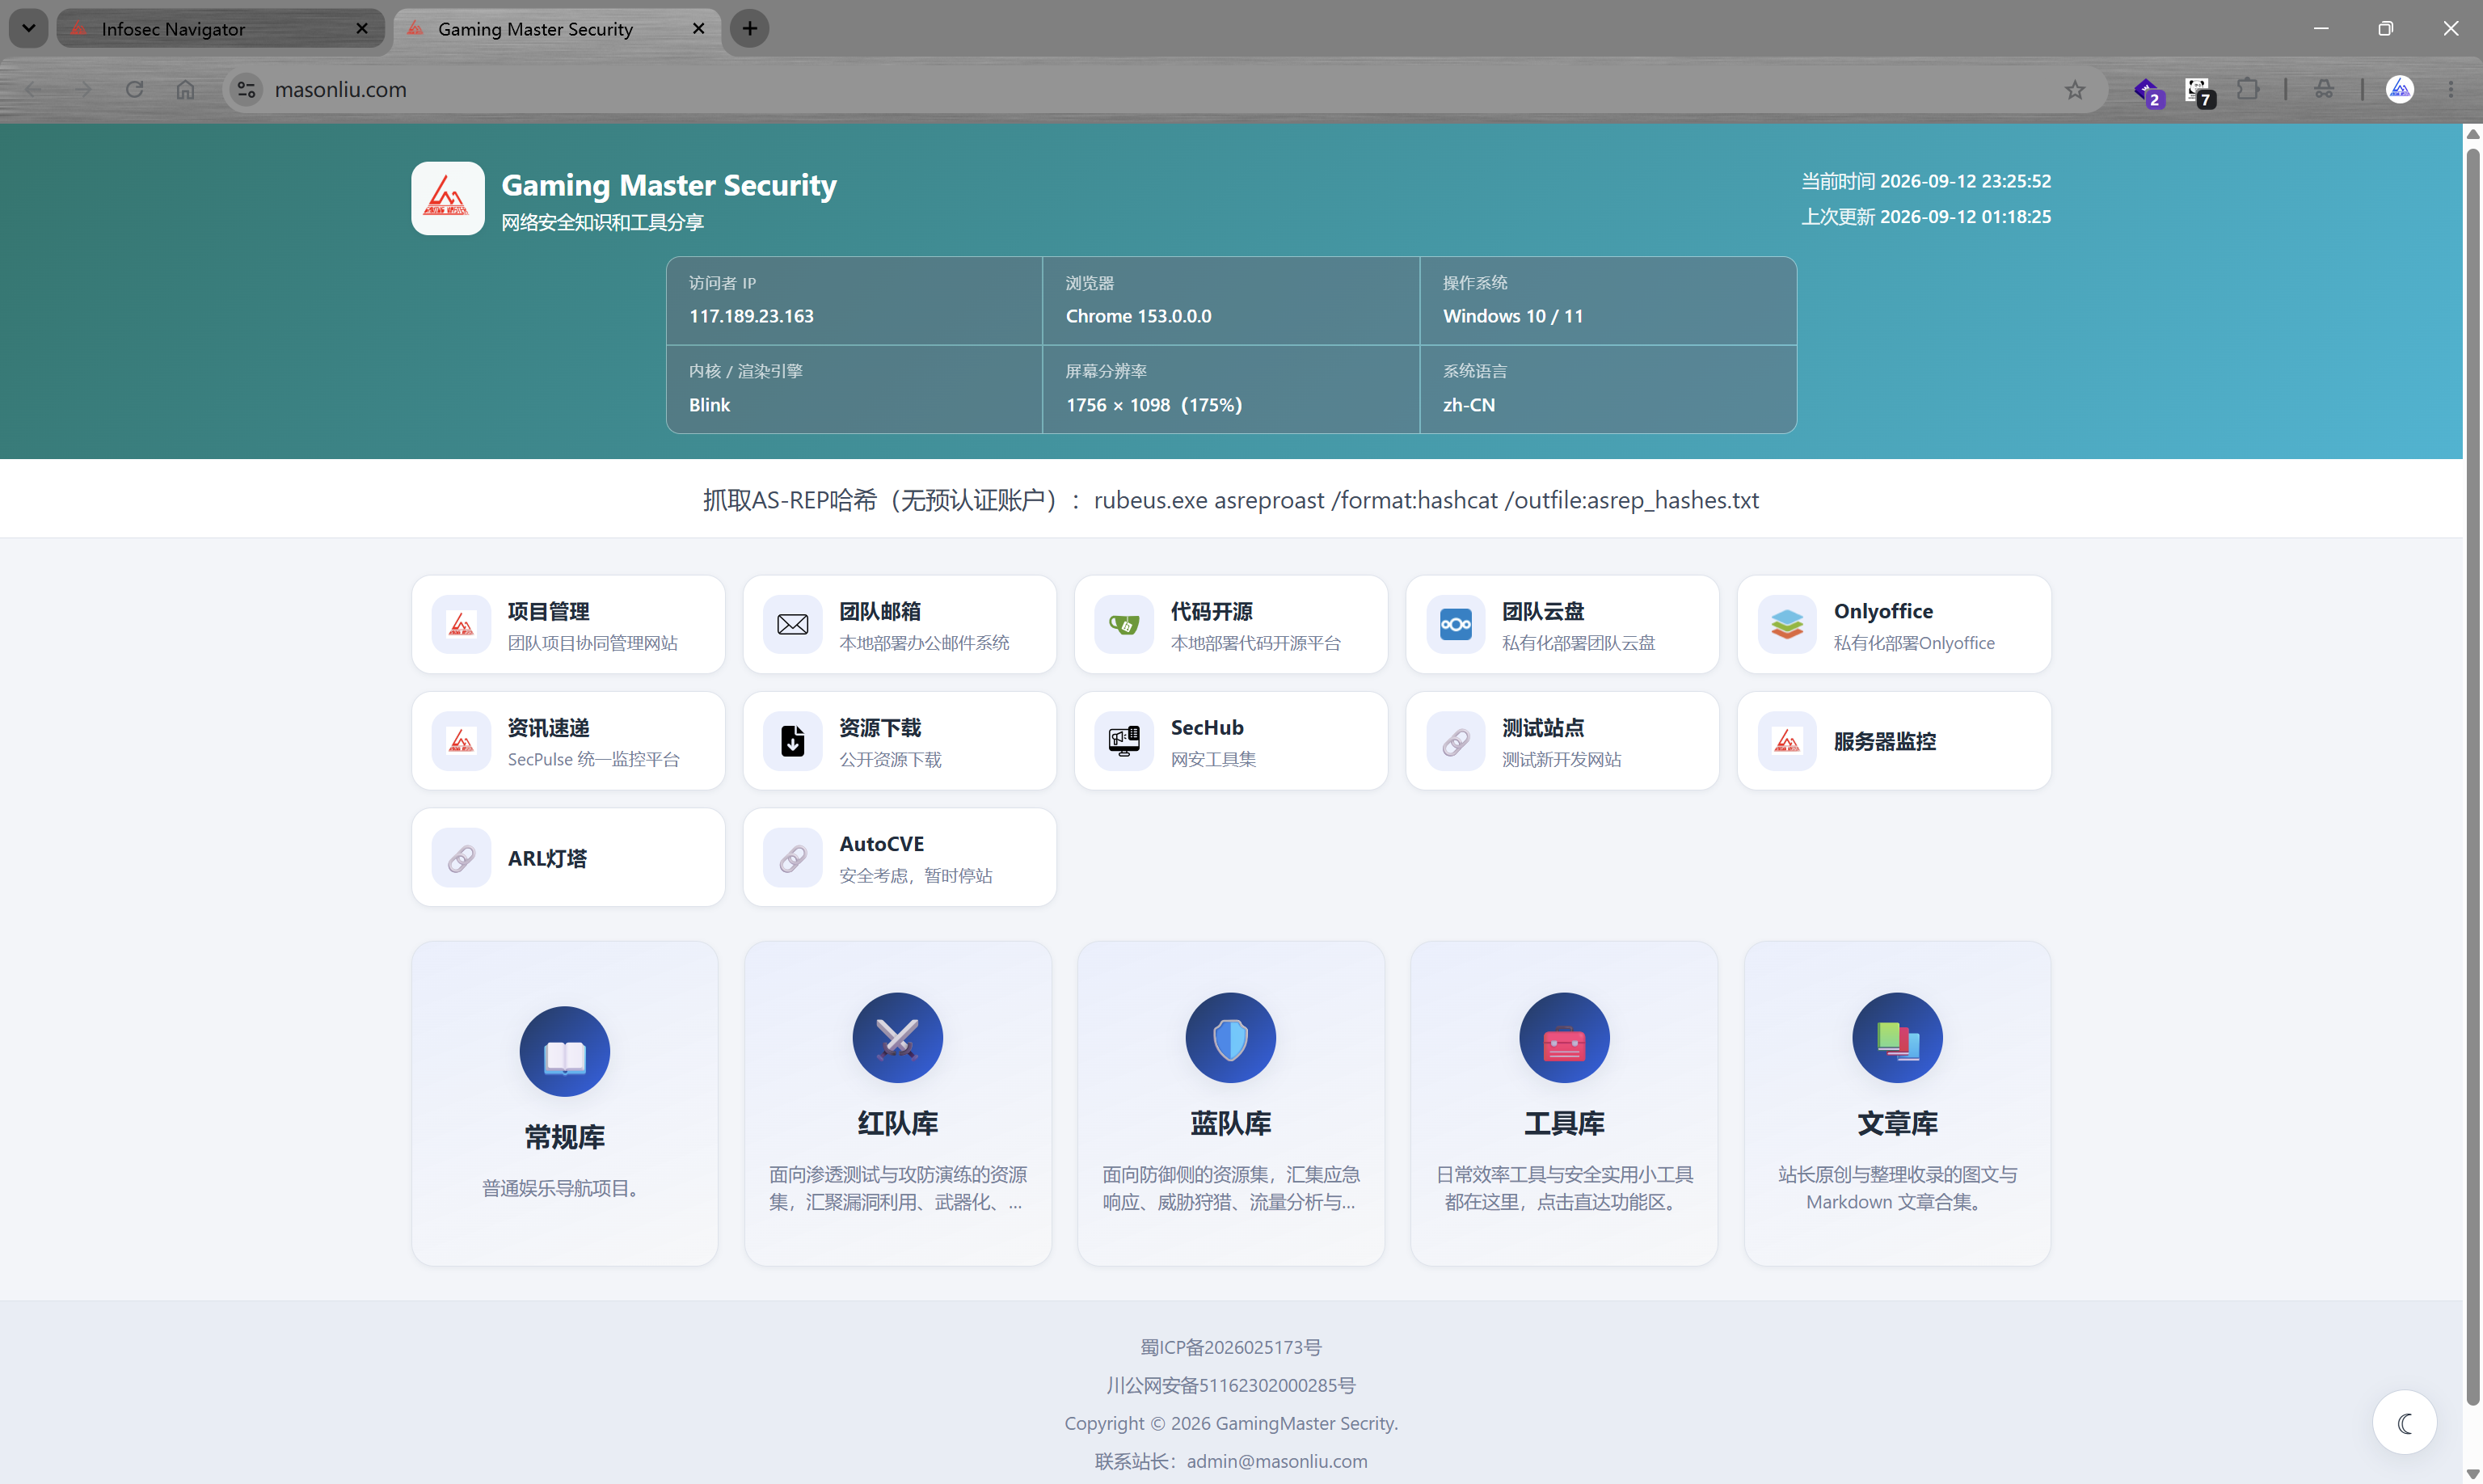Click the admin@masonliu.com email link
The width and height of the screenshot is (2483, 1484).
tap(1277, 1461)
